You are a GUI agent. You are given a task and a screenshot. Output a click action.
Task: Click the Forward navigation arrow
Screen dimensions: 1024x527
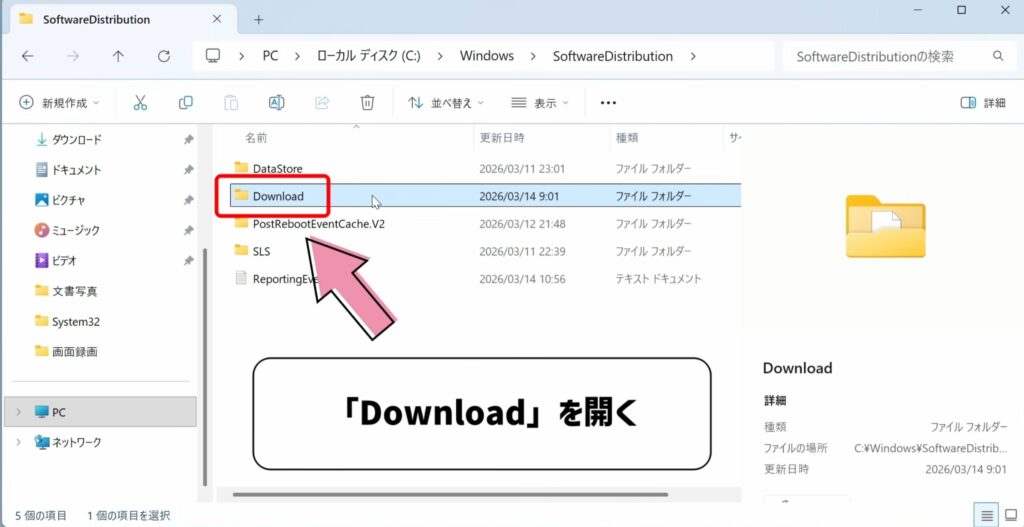click(72, 56)
